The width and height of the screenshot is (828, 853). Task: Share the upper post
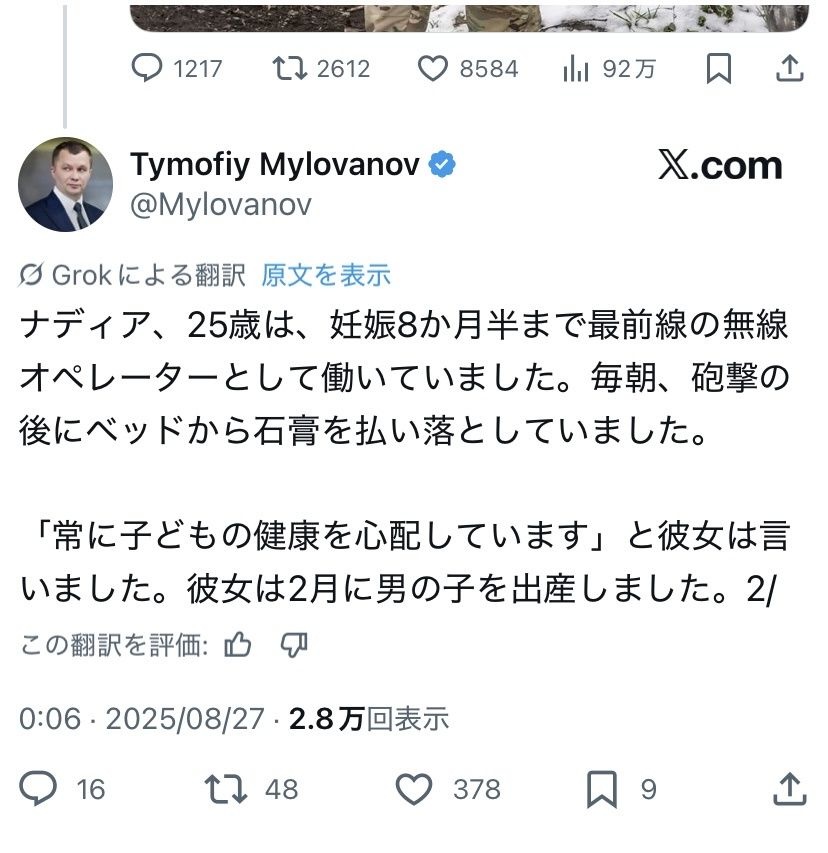point(788,68)
